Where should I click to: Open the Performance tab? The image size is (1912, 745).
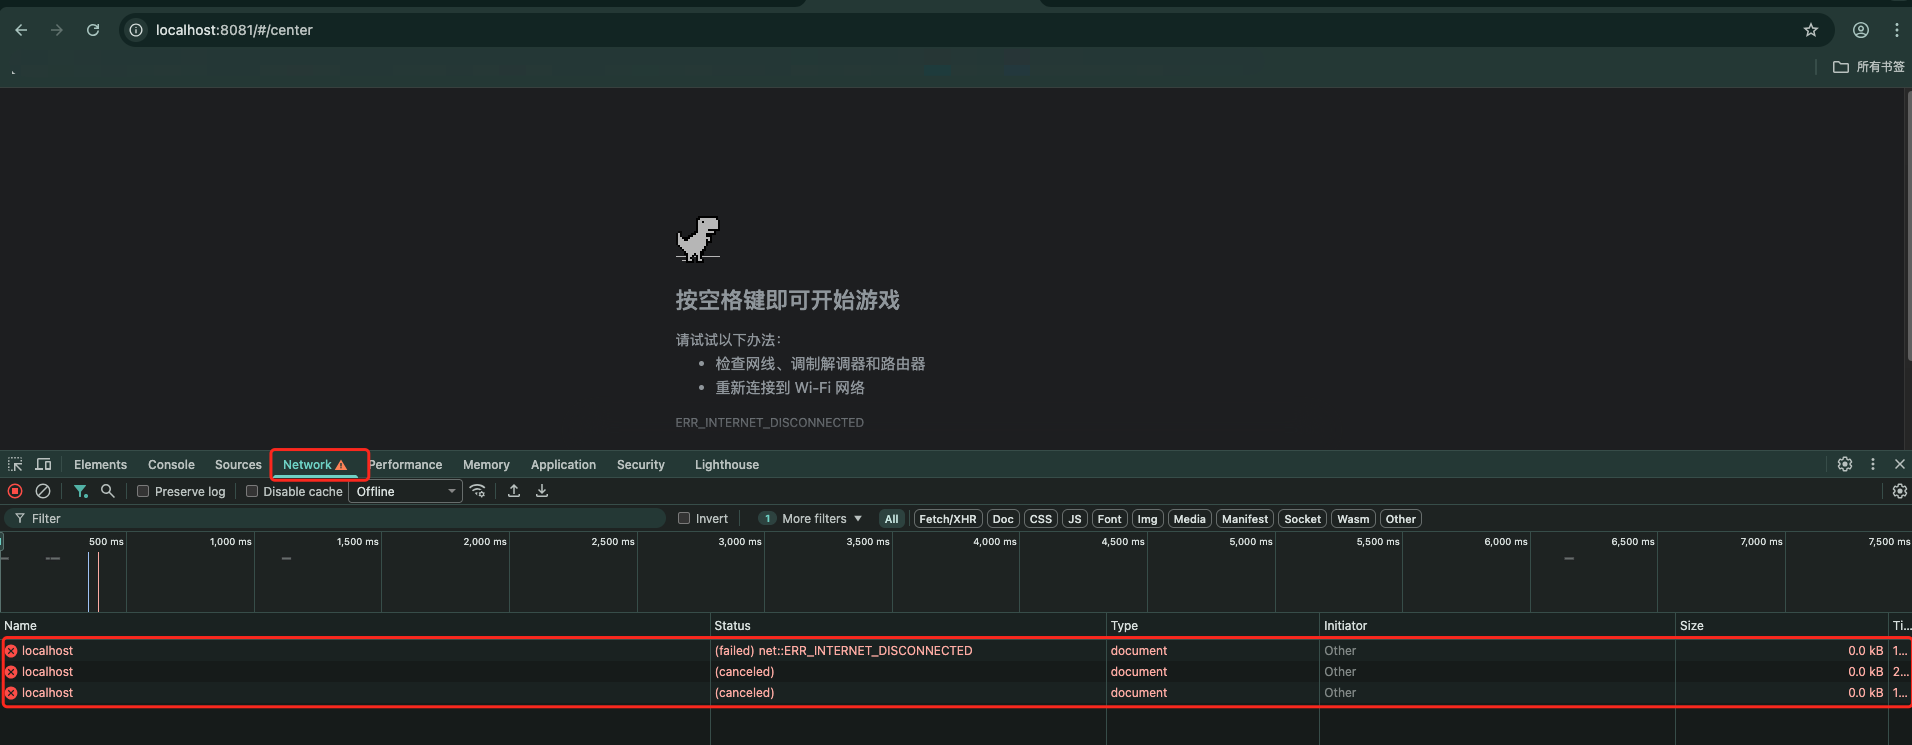[405, 464]
